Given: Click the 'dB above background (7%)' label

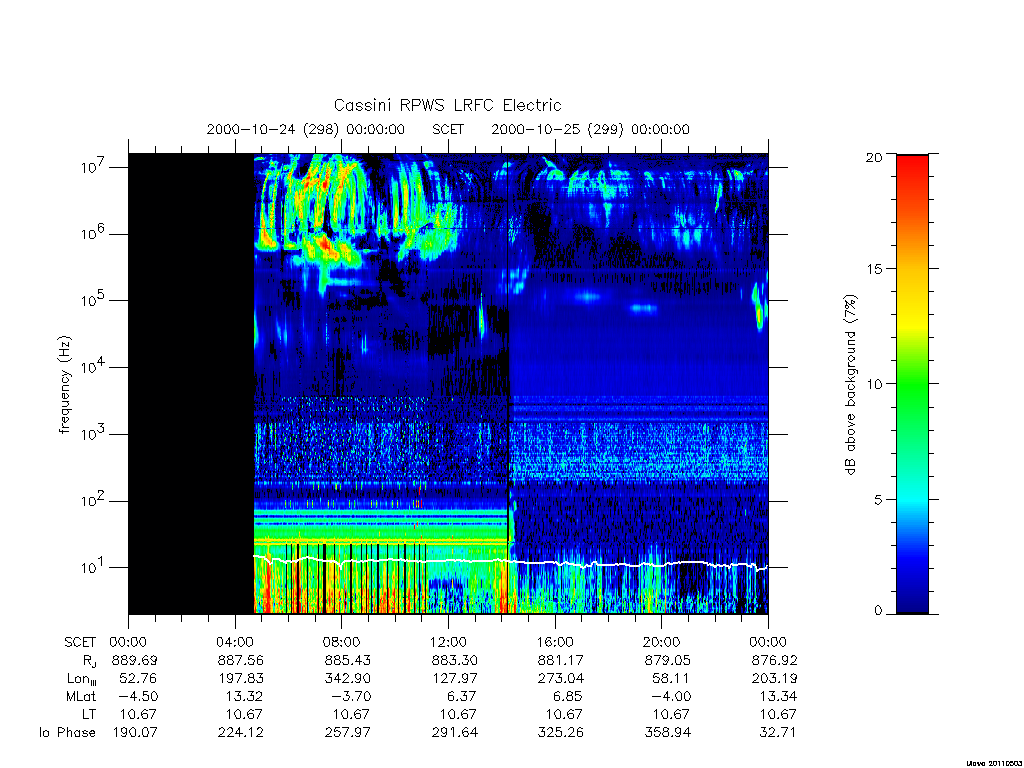Looking at the screenshot, I should click(x=850, y=385).
